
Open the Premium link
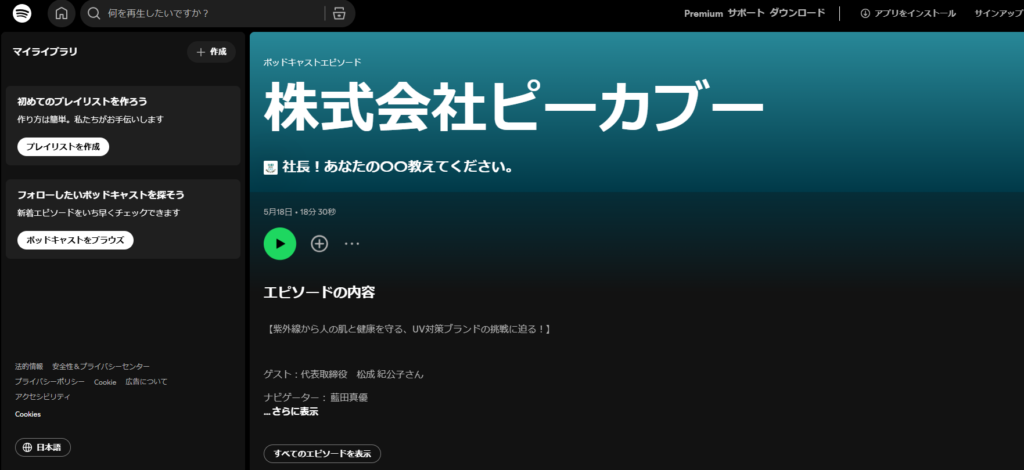point(703,13)
